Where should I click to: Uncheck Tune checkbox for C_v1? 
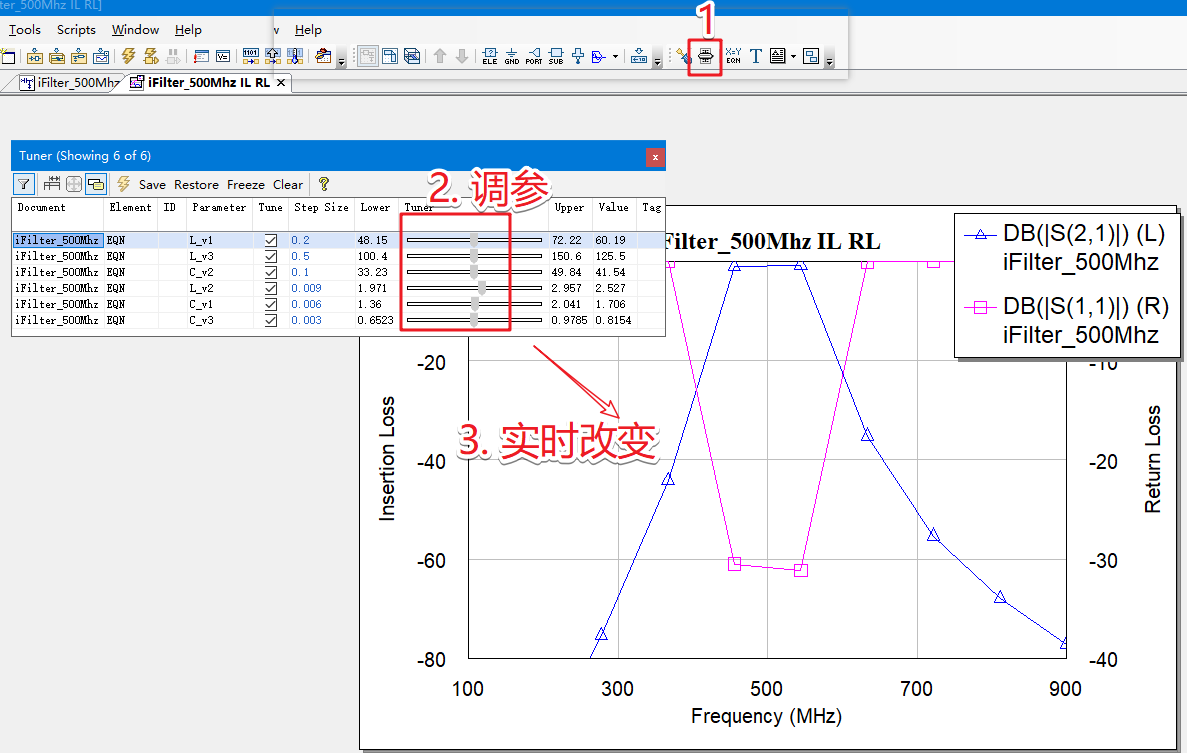coord(270,304)
